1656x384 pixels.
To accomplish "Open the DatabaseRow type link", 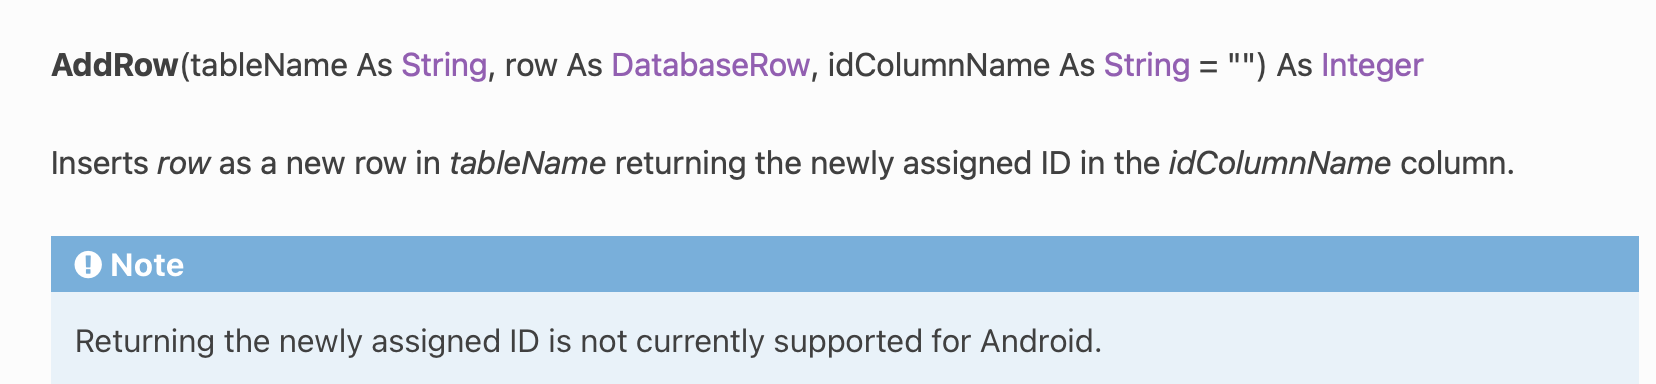I will tap(710, 65).
